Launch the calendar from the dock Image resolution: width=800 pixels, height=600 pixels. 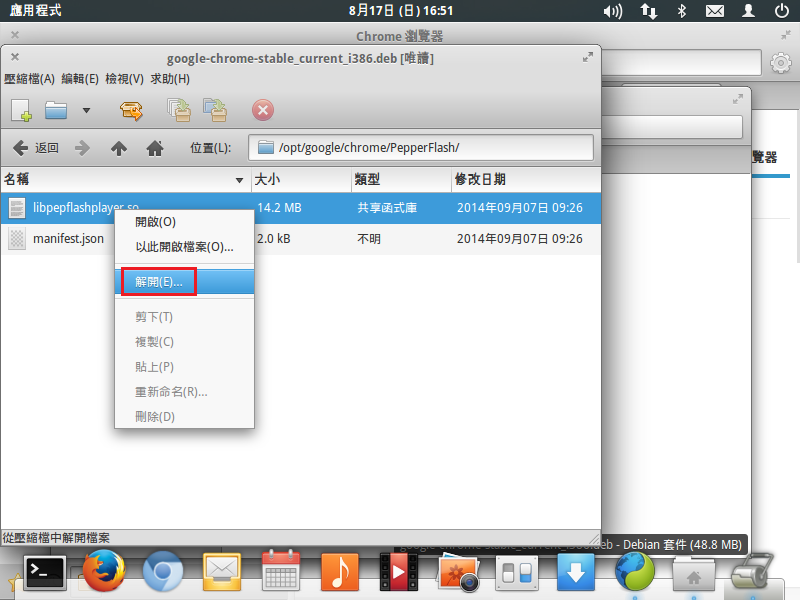coord(281,570)
